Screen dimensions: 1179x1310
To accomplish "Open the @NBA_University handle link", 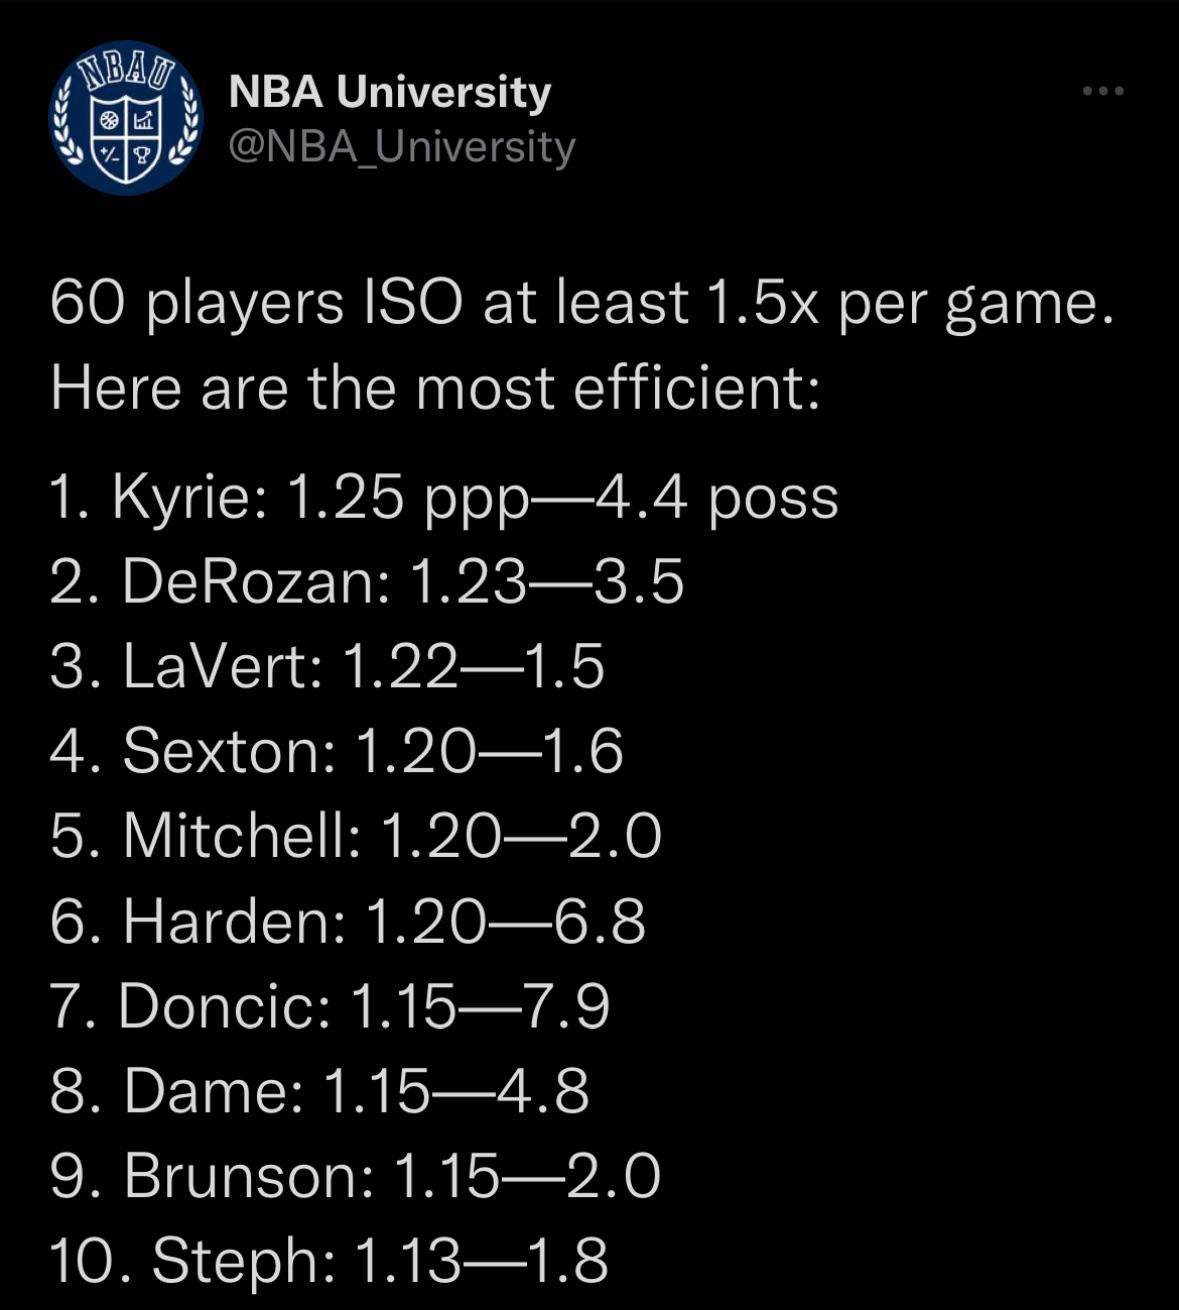I will [x=402, y=146].
